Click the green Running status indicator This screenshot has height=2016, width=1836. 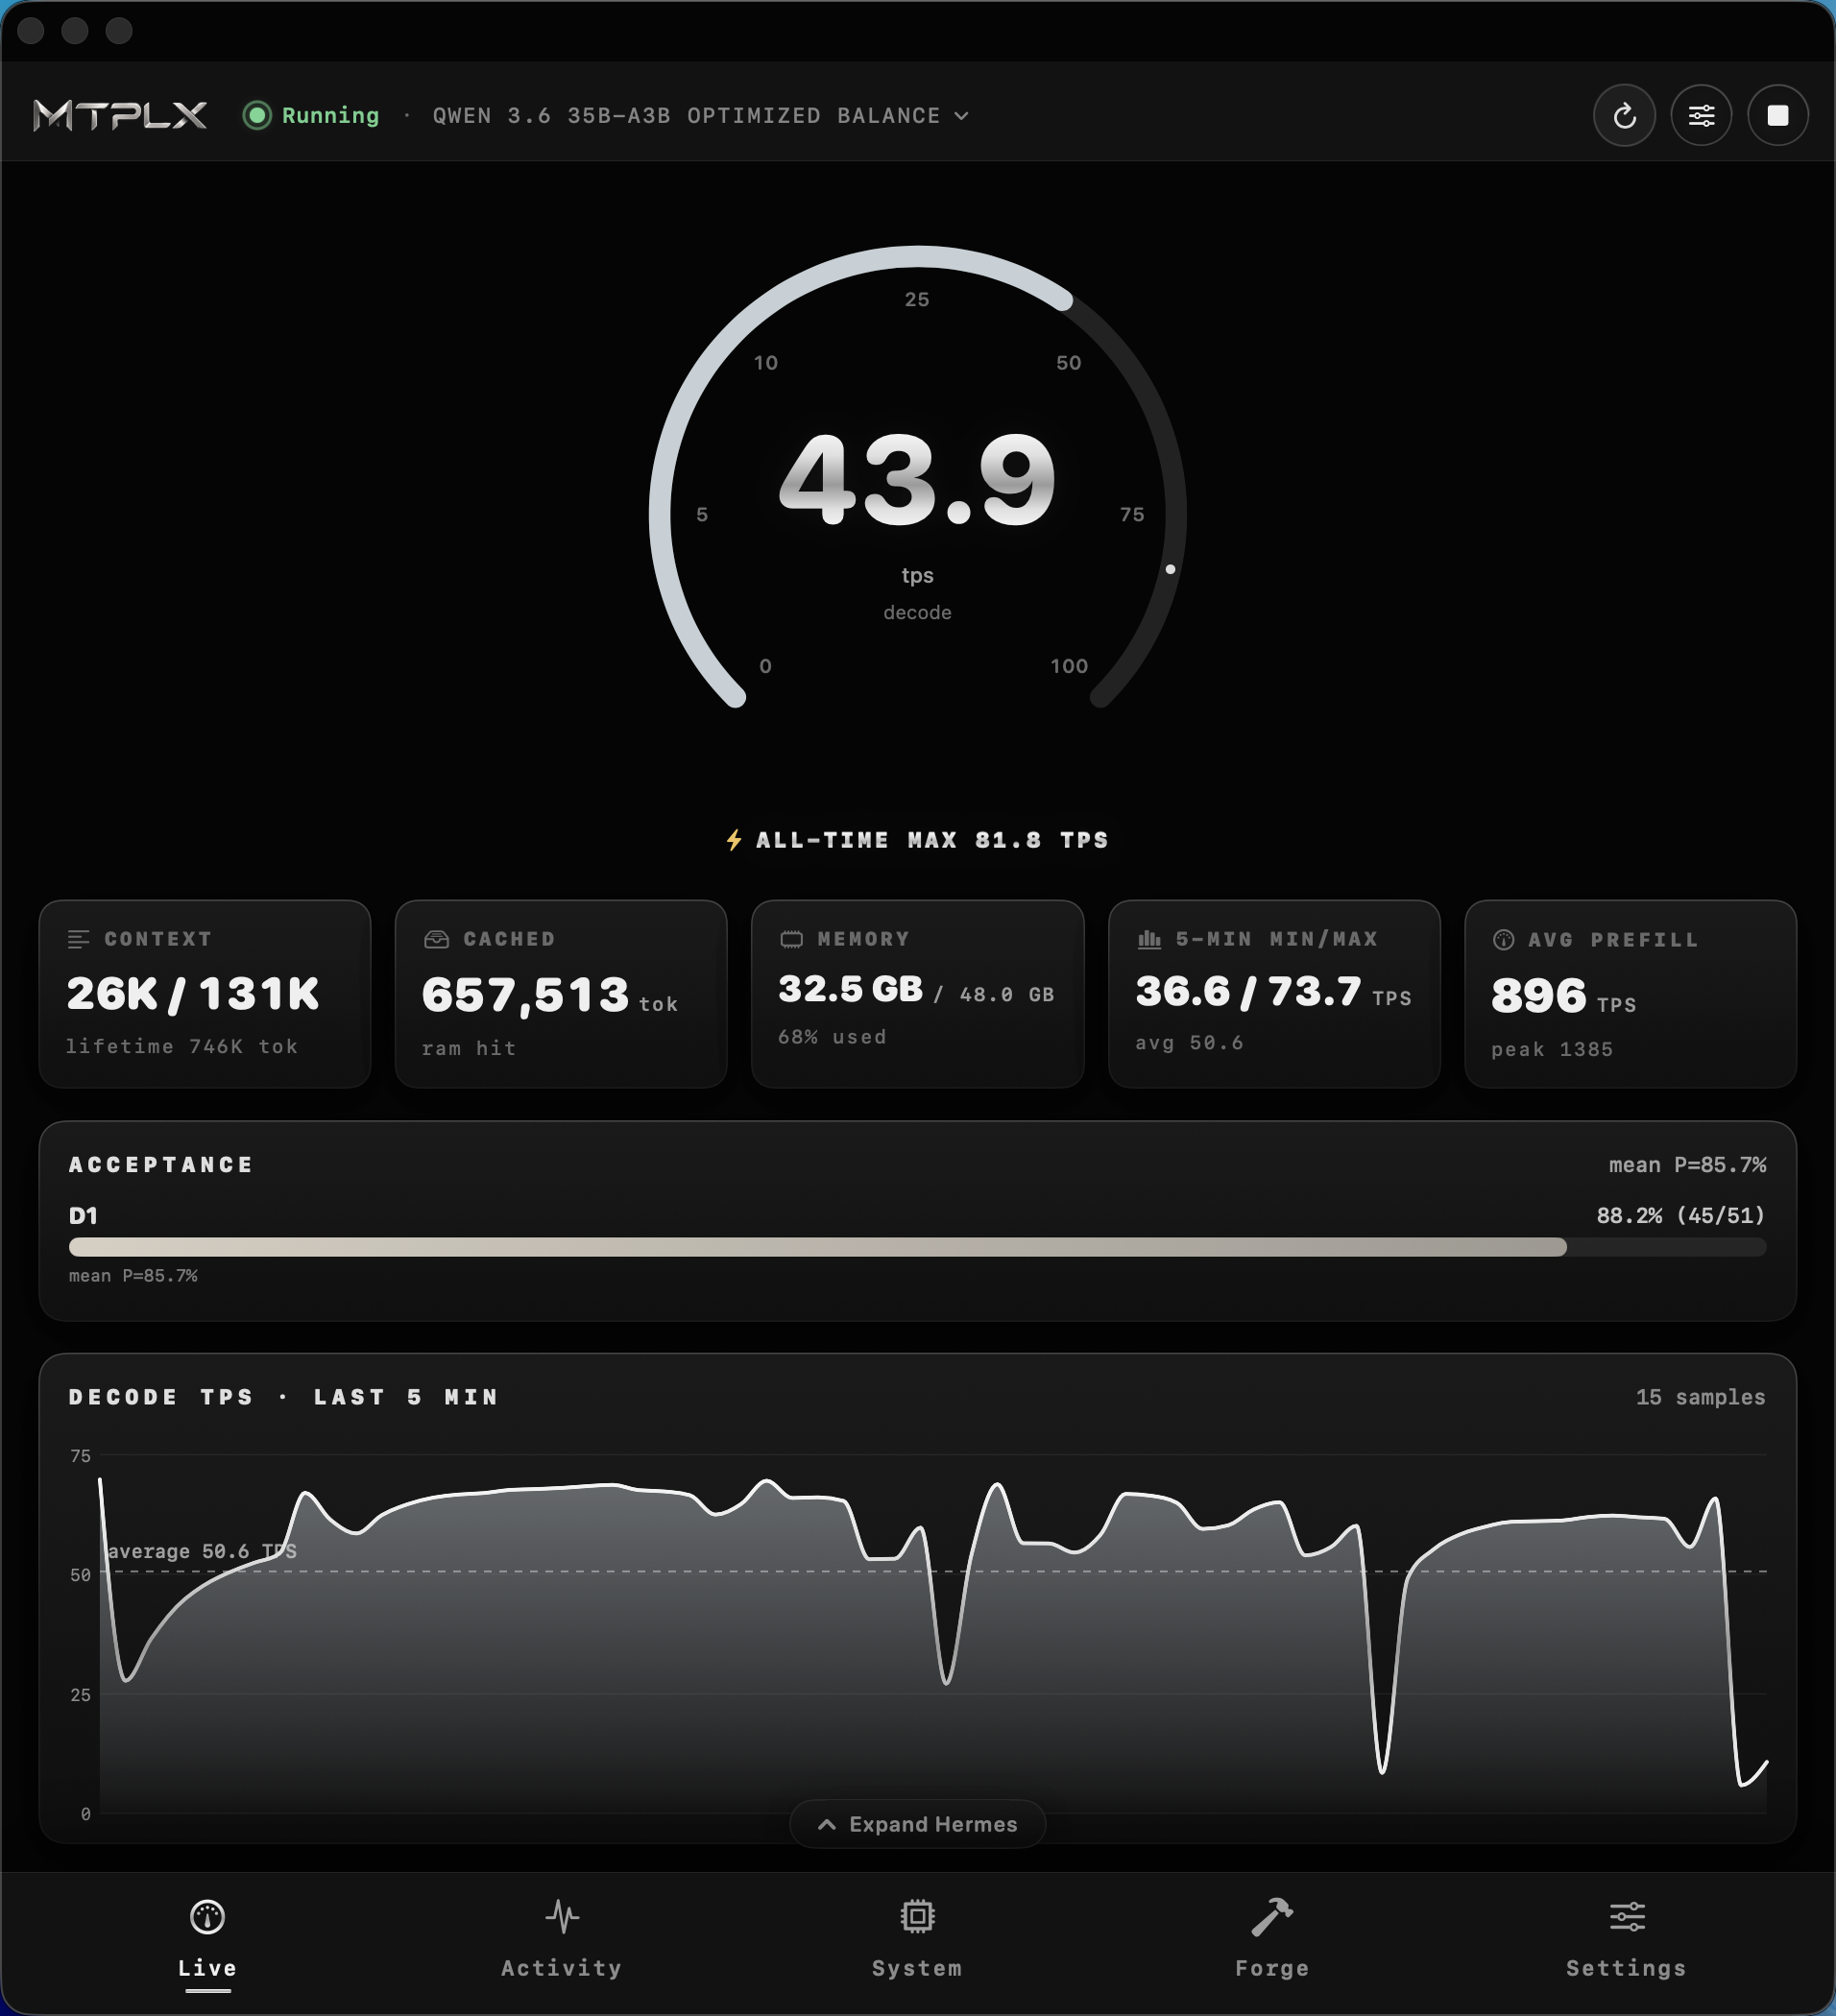point(311,116)
